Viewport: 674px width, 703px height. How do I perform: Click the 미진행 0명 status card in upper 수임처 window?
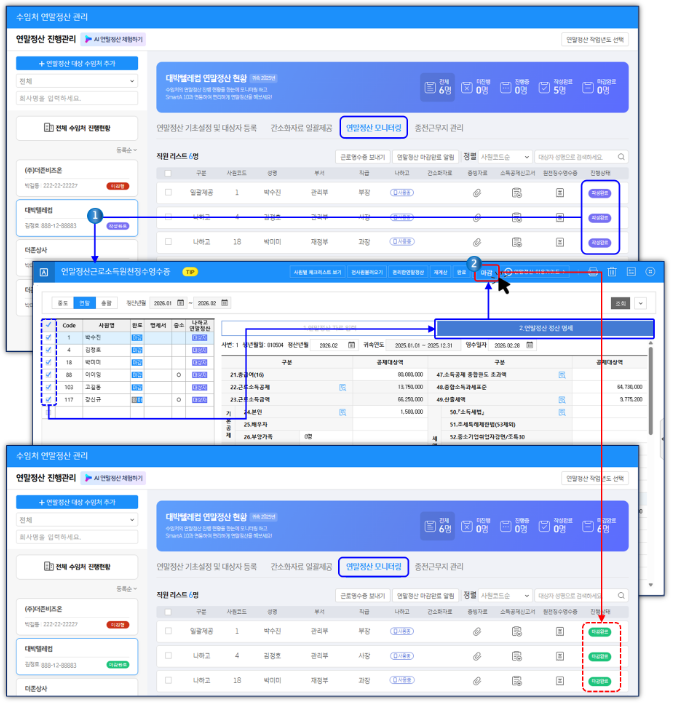476,87
